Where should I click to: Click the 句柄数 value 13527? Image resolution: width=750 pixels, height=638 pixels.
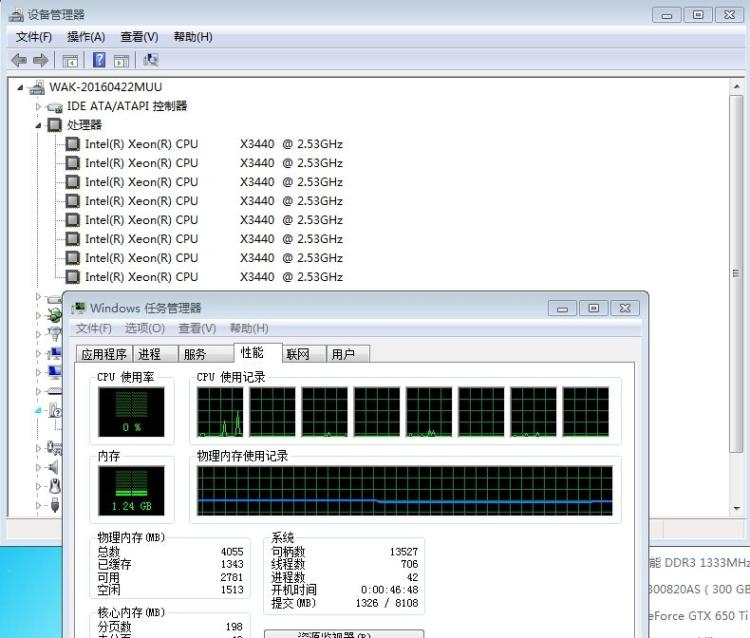404,552
